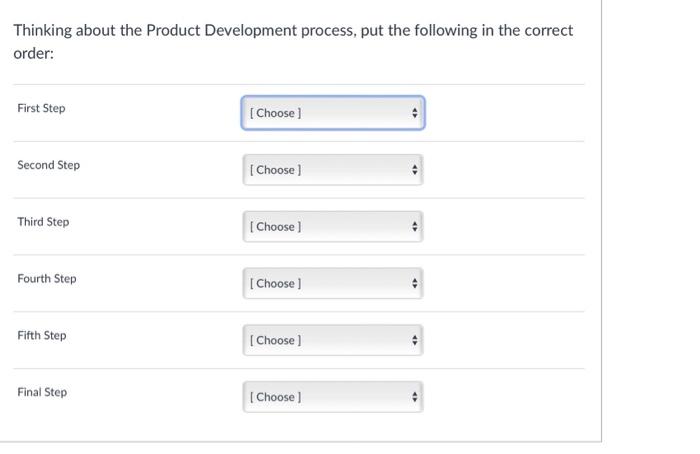Open the First Step dropdown
Image resolution: width=700 pixels, height=454 pixels.
coord(333,113)
